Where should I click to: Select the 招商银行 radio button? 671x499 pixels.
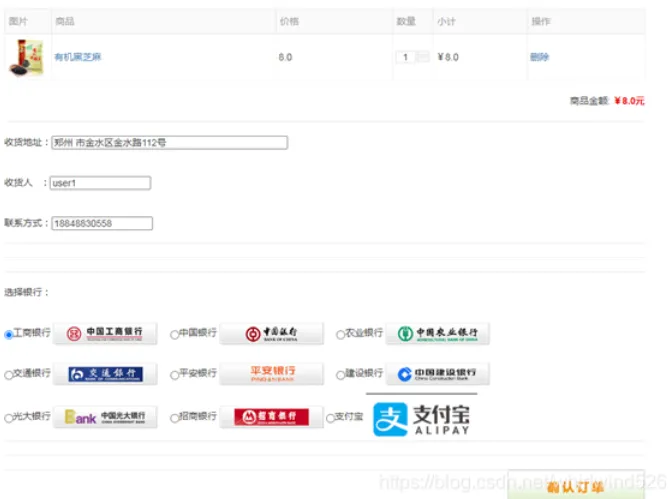(x=174, y=418)
